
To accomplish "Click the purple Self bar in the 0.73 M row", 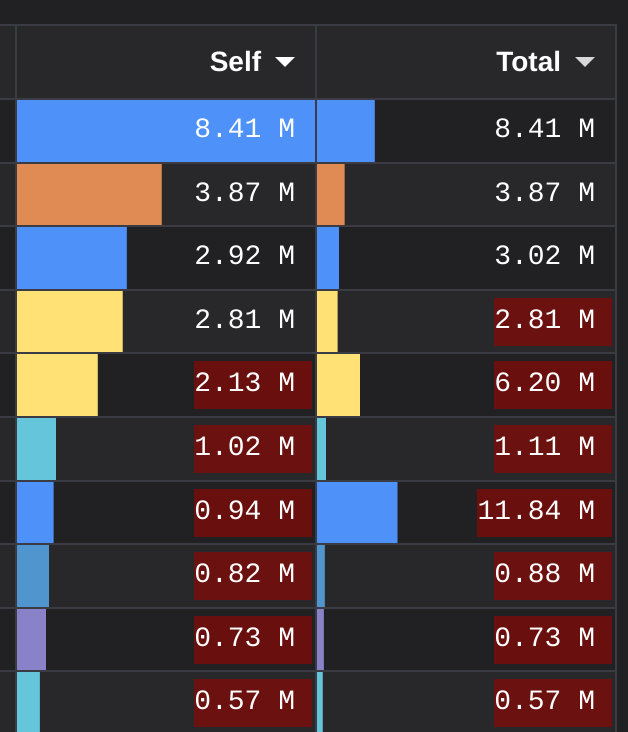I will [x=32, y=640].
